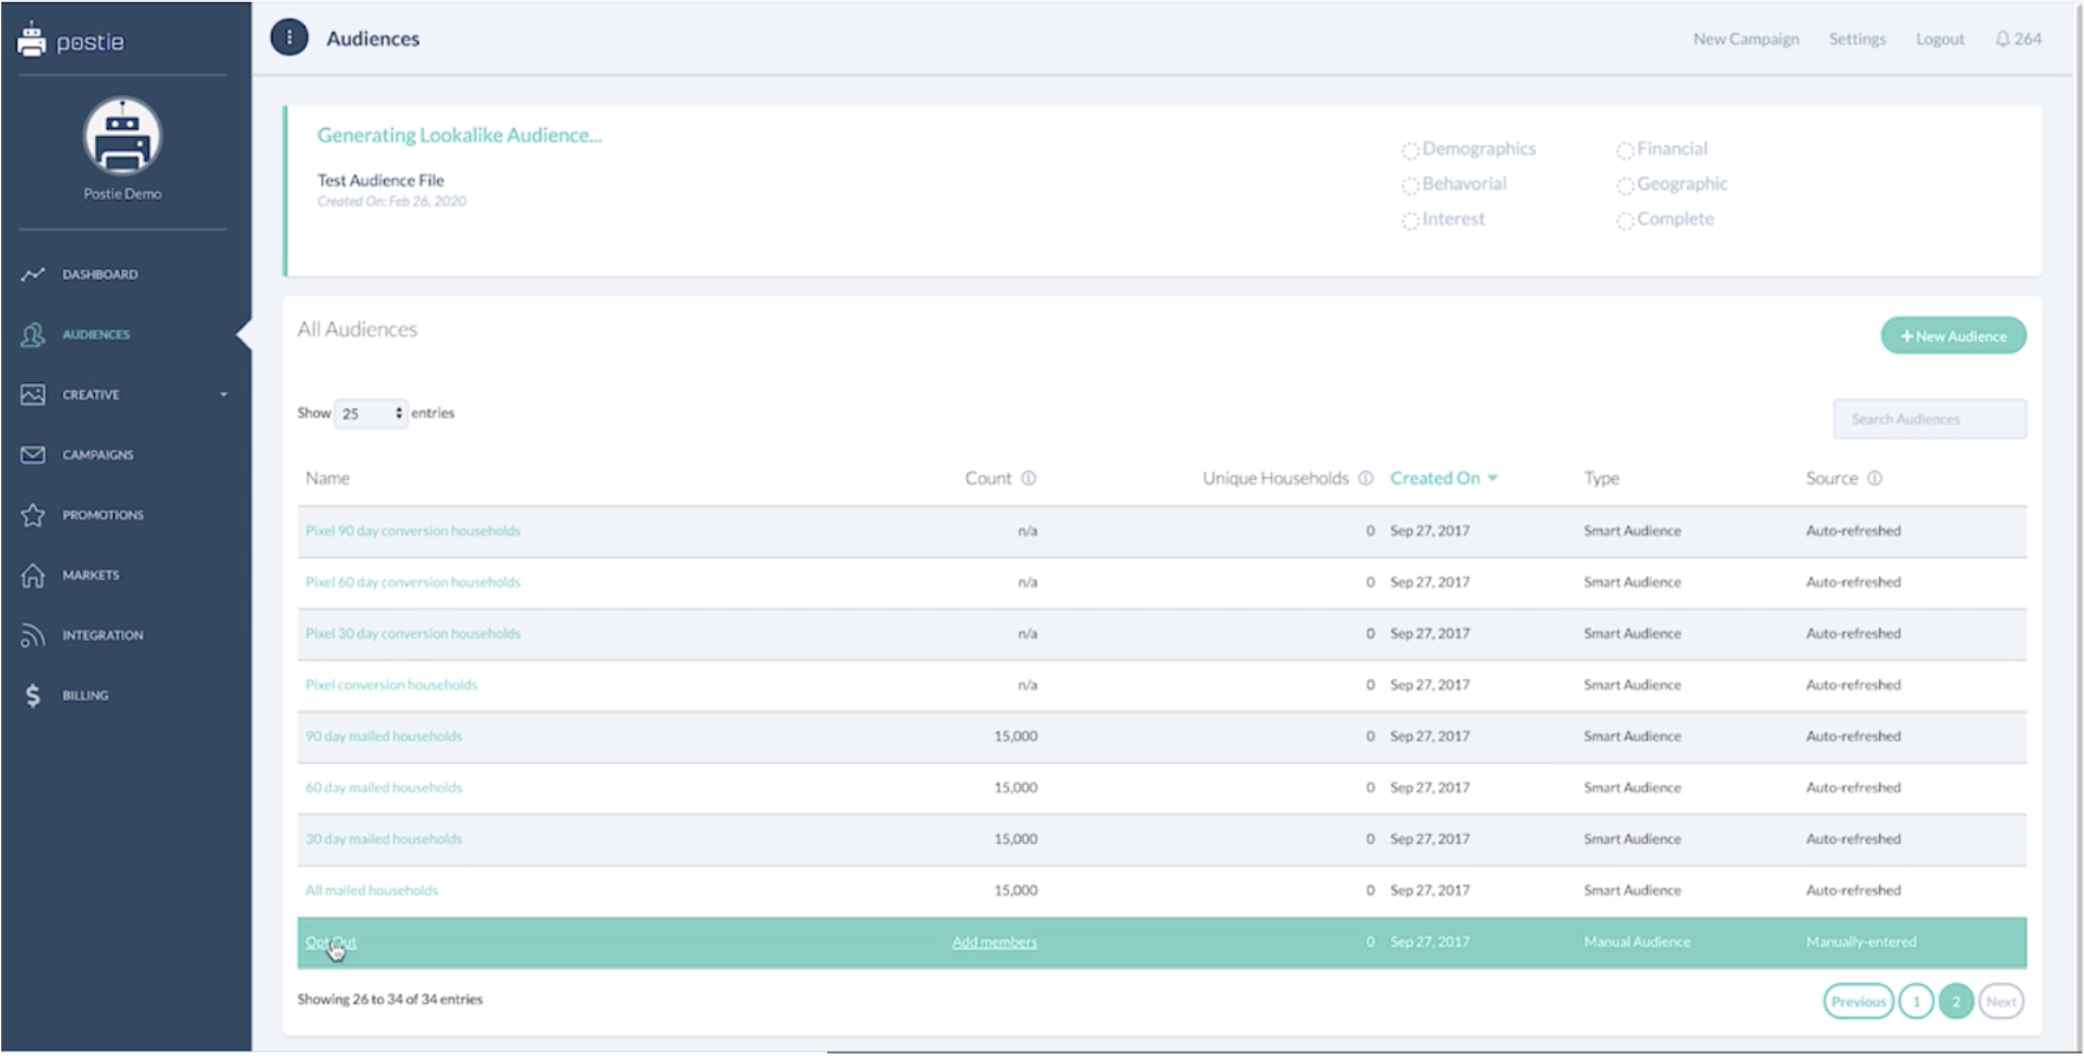Click the Postie Demo robot avatar
The height and width of the screenshot is (1056, 2084).
122,137
